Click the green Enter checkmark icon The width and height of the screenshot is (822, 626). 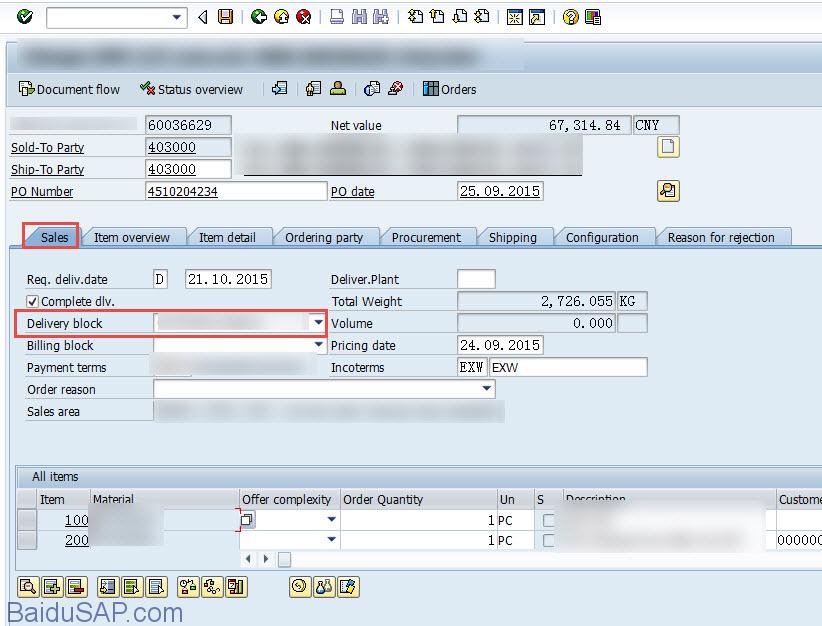[x=22, y=16]
